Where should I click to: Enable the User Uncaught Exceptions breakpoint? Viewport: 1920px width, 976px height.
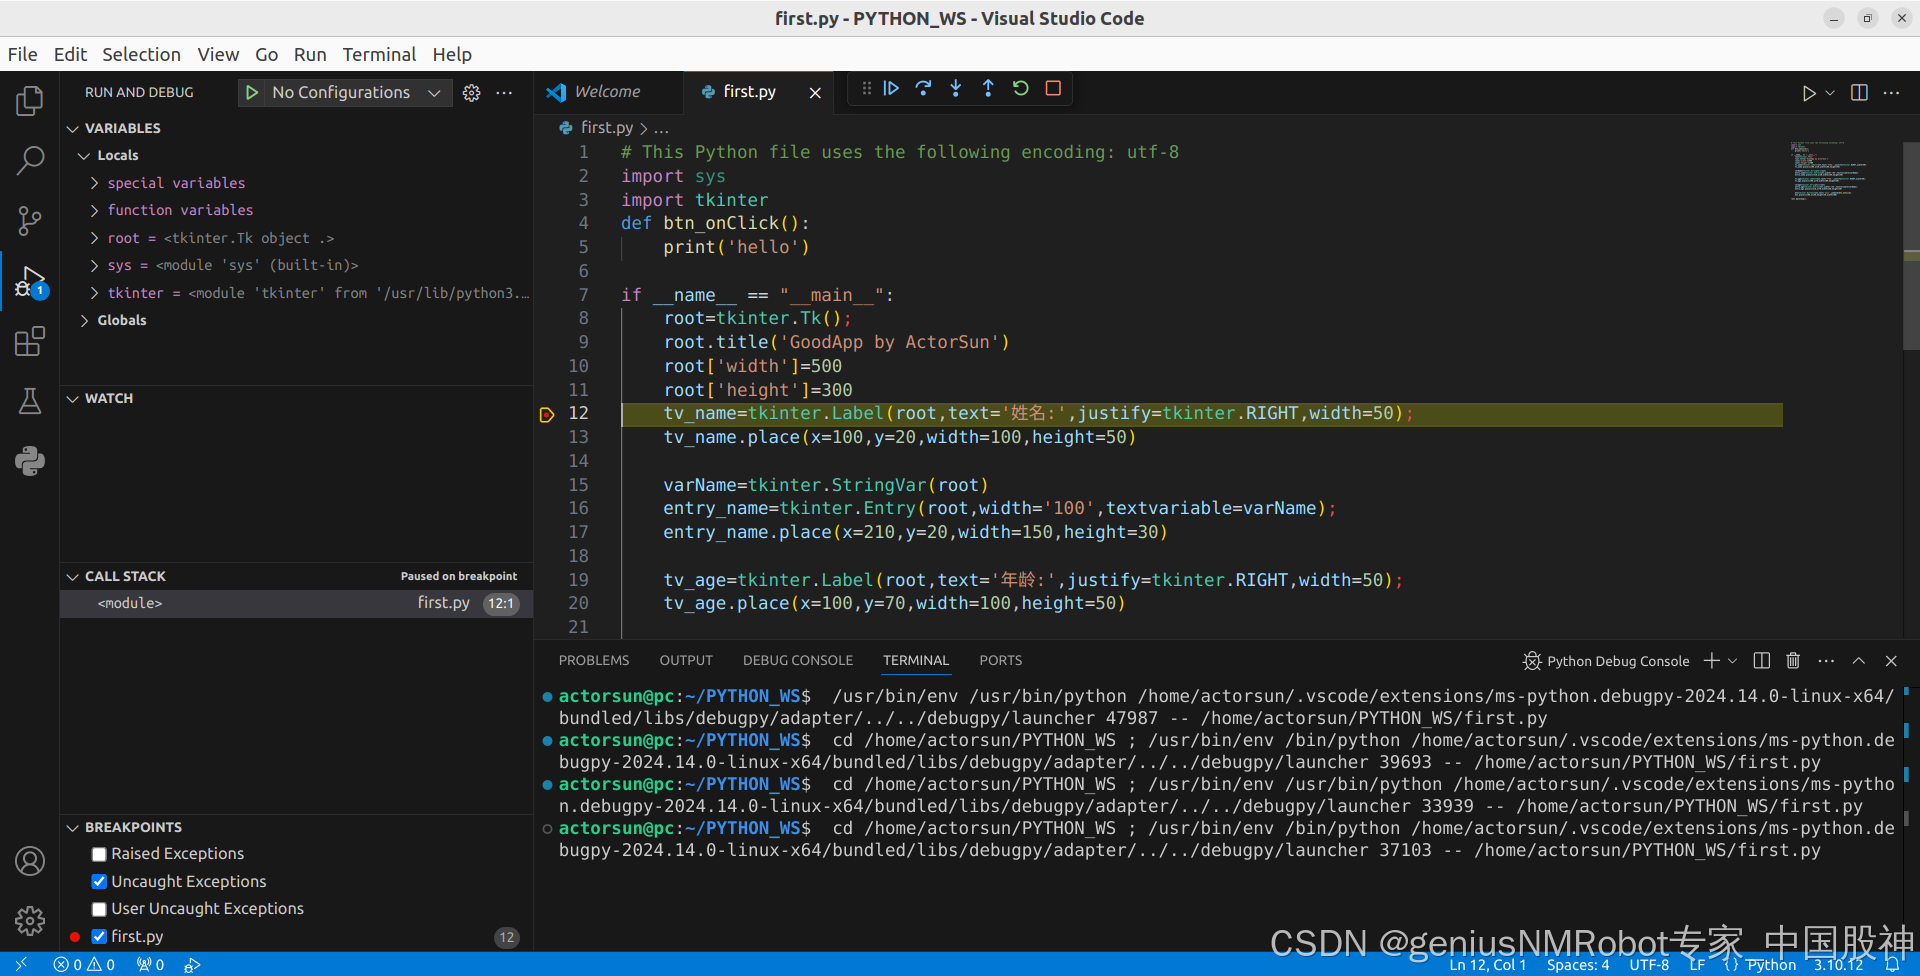point(98,908)
